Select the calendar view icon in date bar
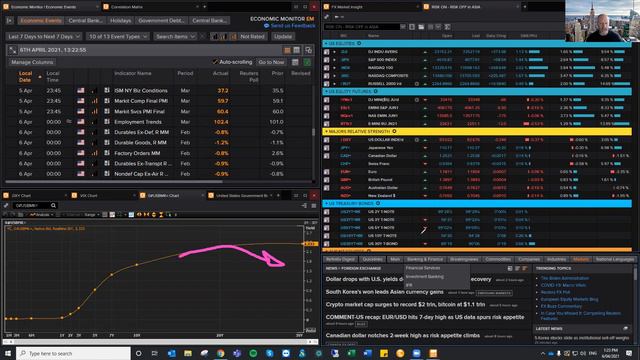 pos(297,50)
